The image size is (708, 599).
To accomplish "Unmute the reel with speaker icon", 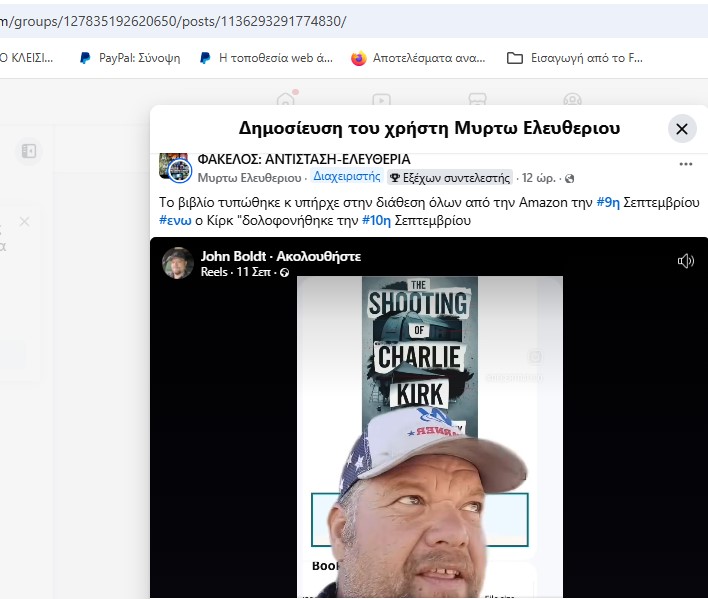I will tap(685, 261).
